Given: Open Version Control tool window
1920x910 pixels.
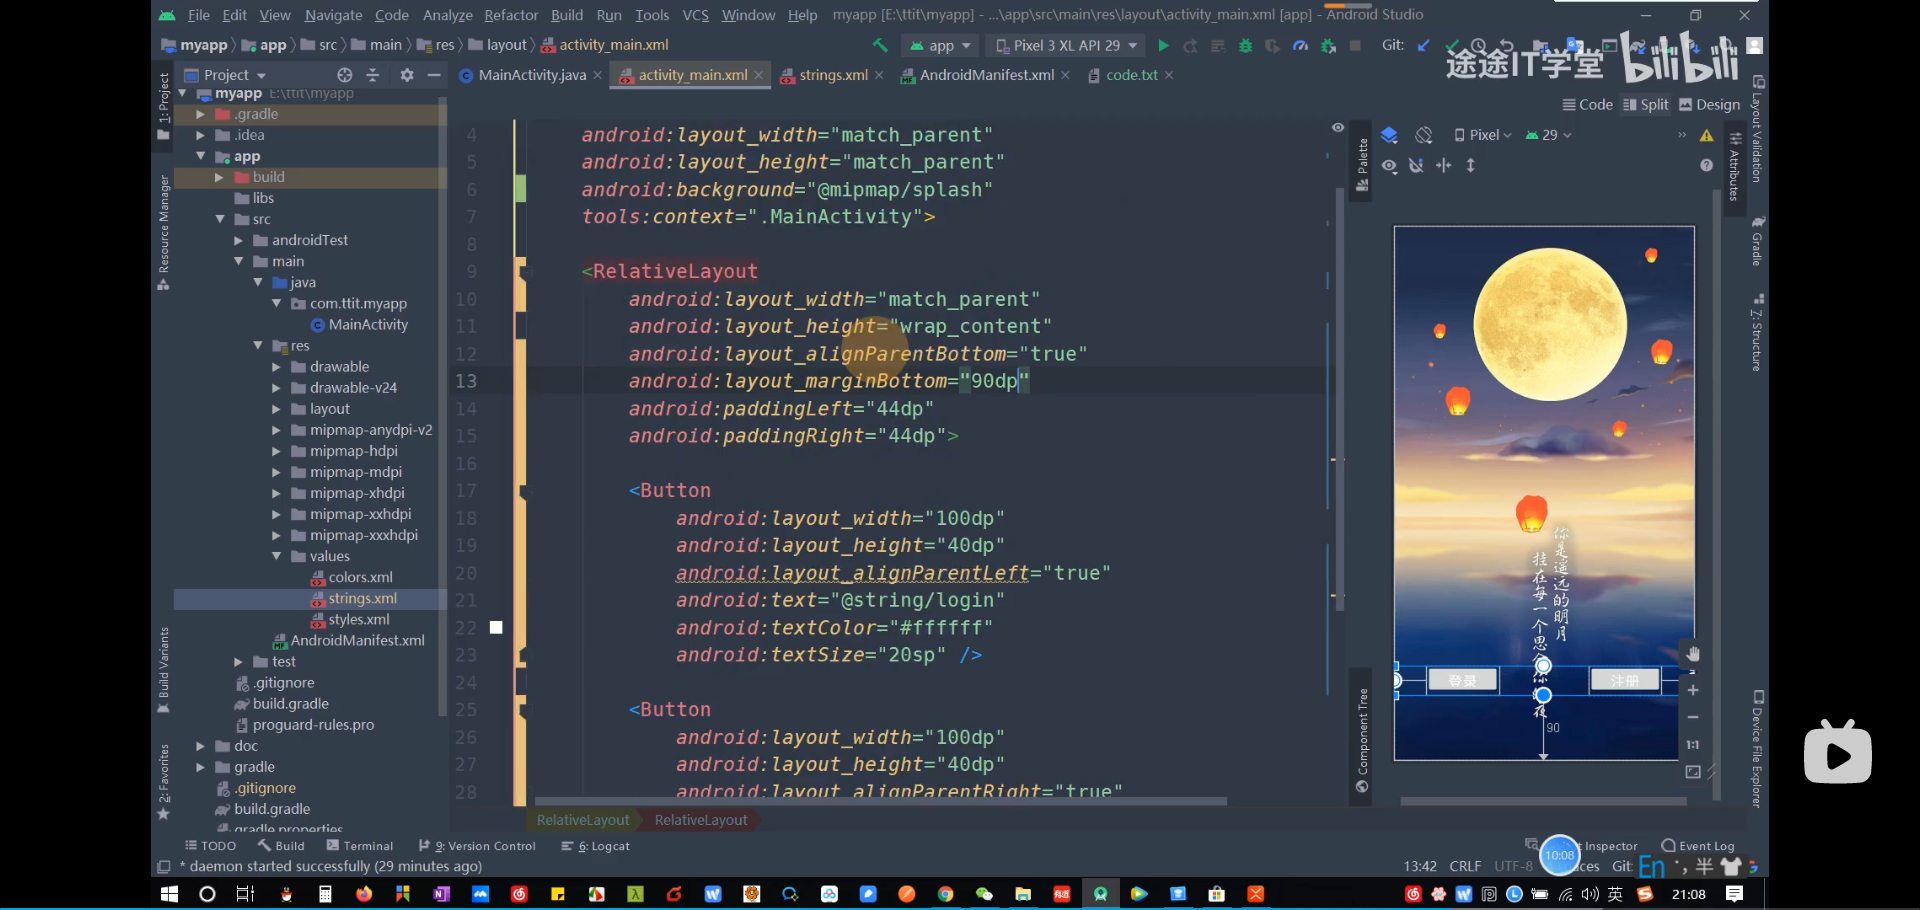Looking at the screenshot, I should (x=477, y=846).
